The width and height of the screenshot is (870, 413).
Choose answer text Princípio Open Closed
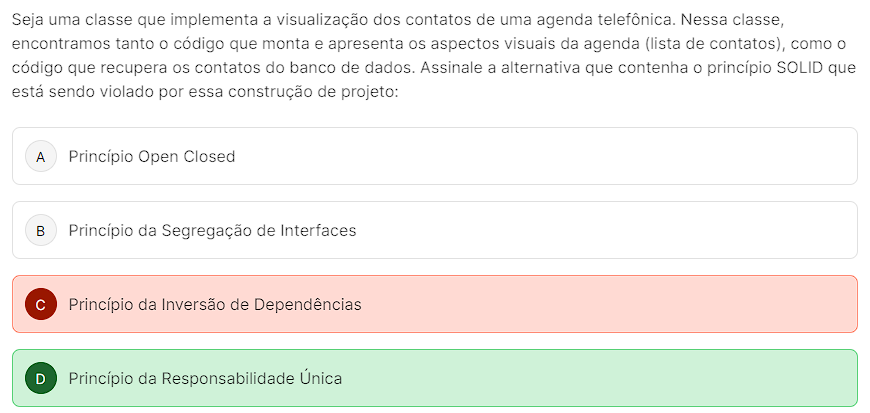152,157
